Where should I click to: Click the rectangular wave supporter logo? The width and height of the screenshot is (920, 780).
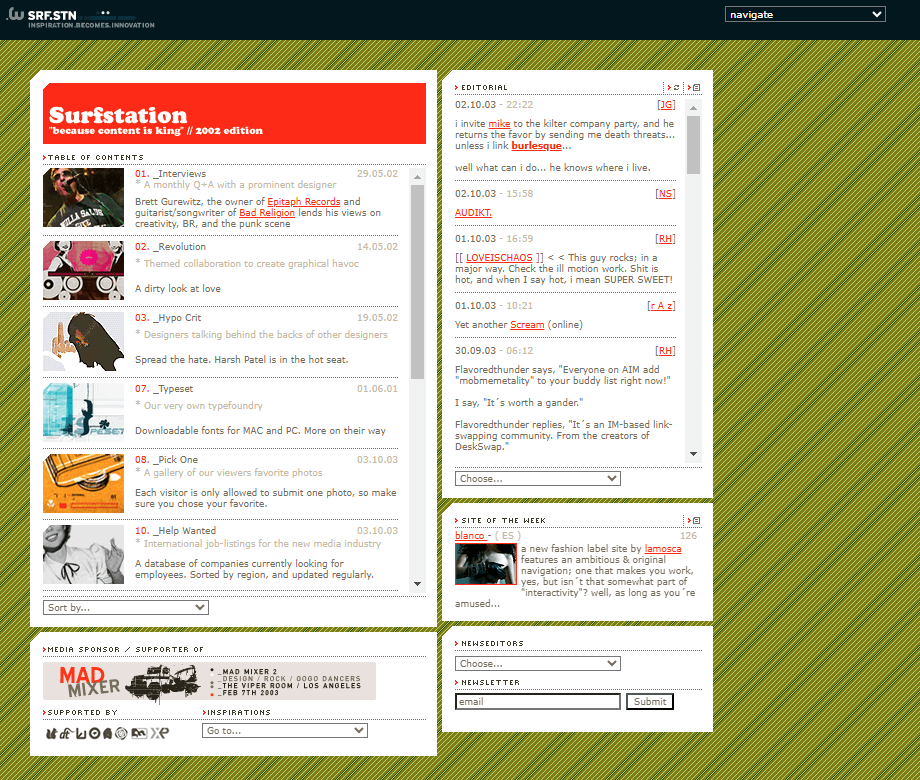coord(139,733)
